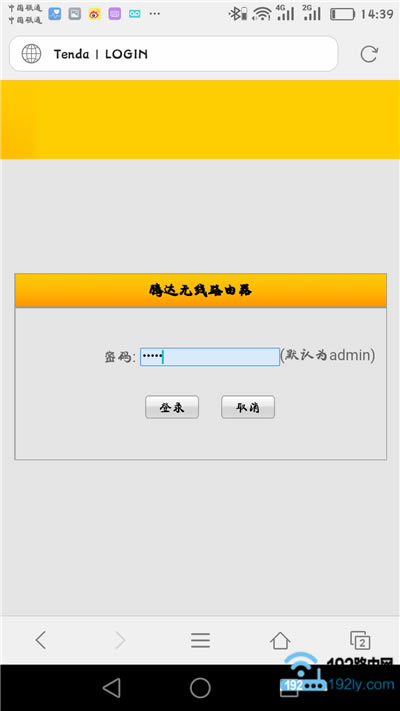Open the tabs switcher showing 2
The image size is (400, 711).
click(x=360, y=640)
